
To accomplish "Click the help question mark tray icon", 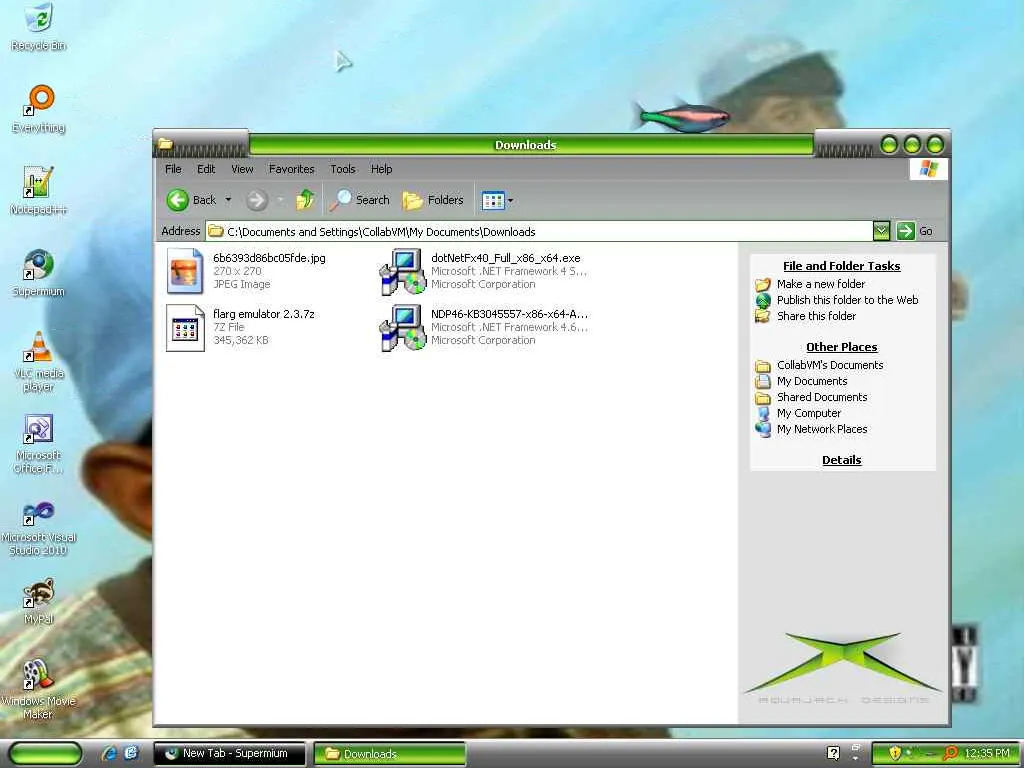I will 833,753.
